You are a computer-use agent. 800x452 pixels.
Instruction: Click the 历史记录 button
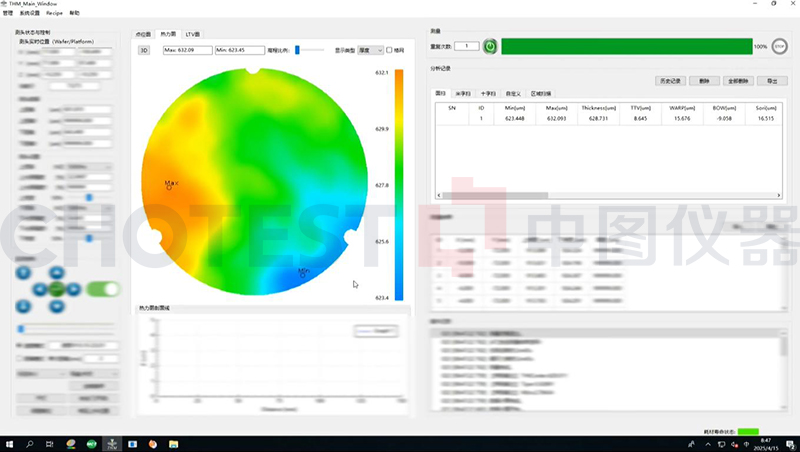point(670,81)
